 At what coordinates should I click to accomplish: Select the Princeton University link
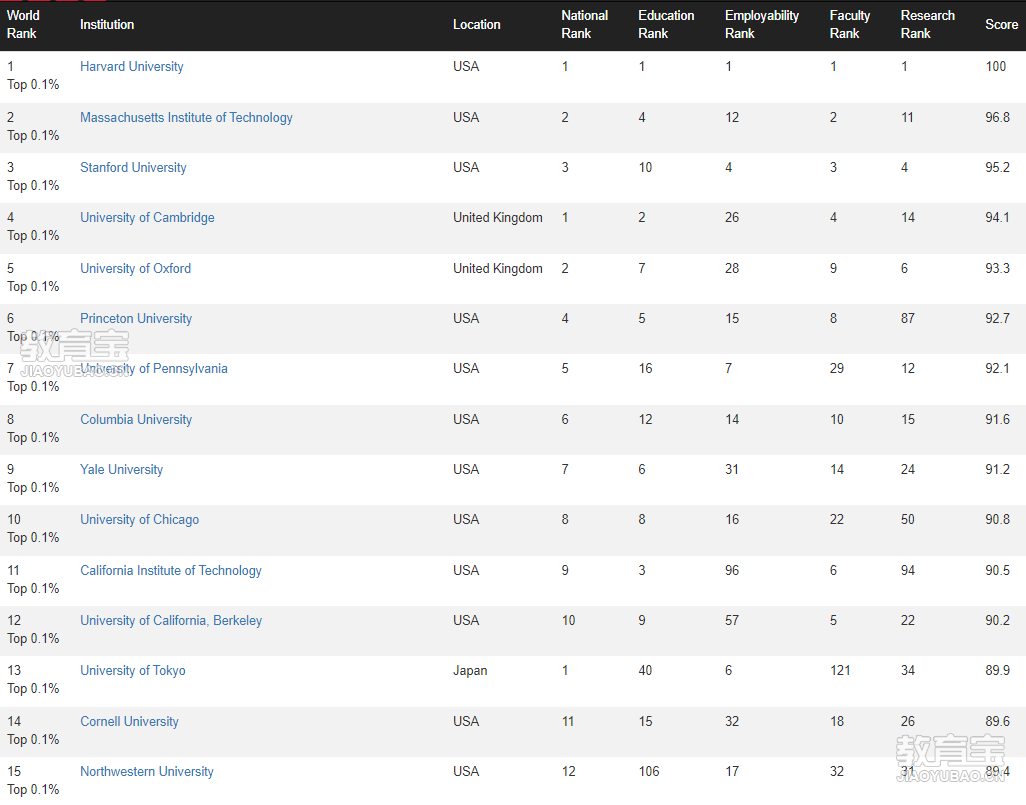pyautogui.click(x=136, y=319)
